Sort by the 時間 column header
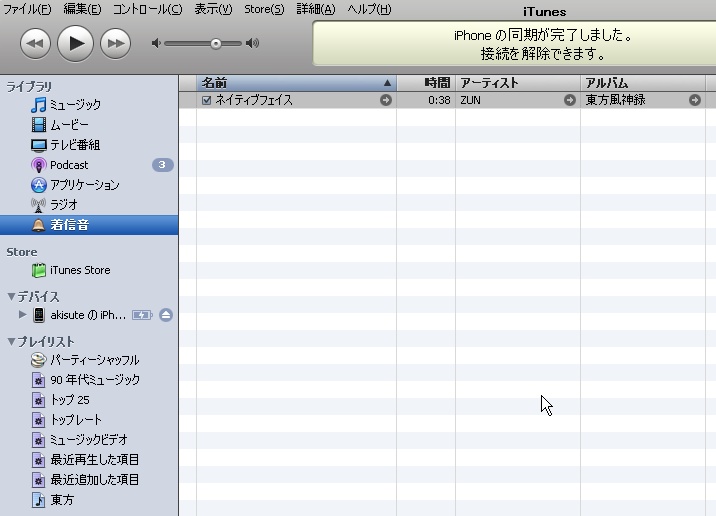This screenshot has width=716, height=516. pyautogui.click(x=426, y=83)
